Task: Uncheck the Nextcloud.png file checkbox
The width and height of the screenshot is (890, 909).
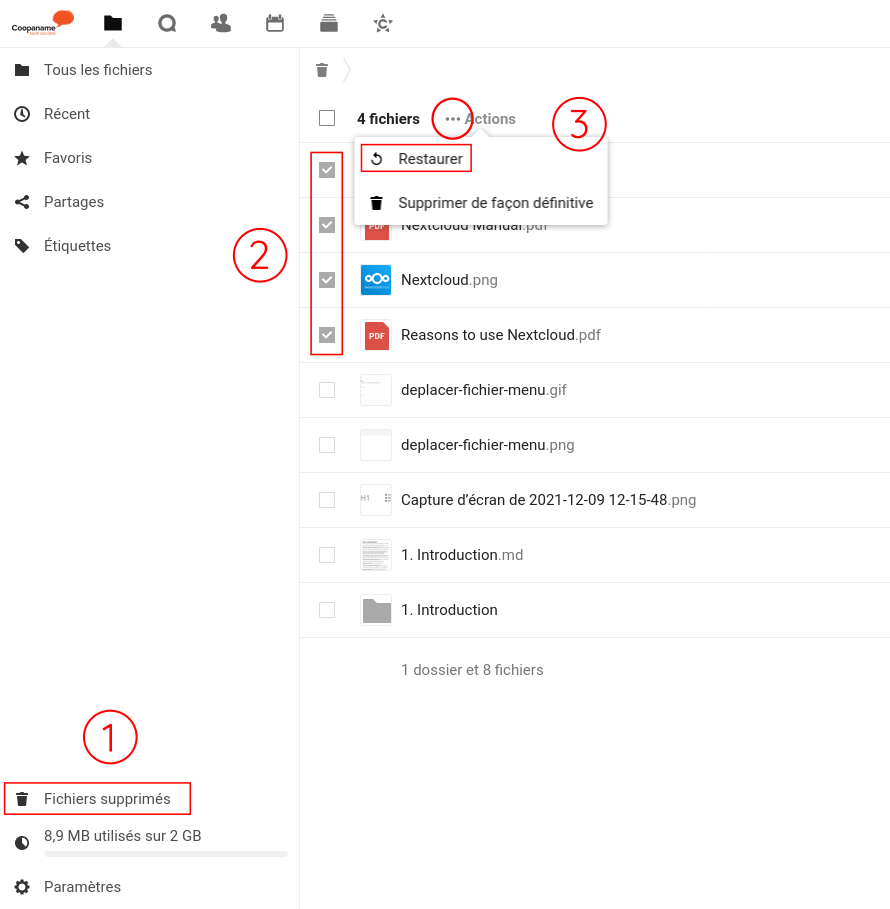Action: pos(327,280)
